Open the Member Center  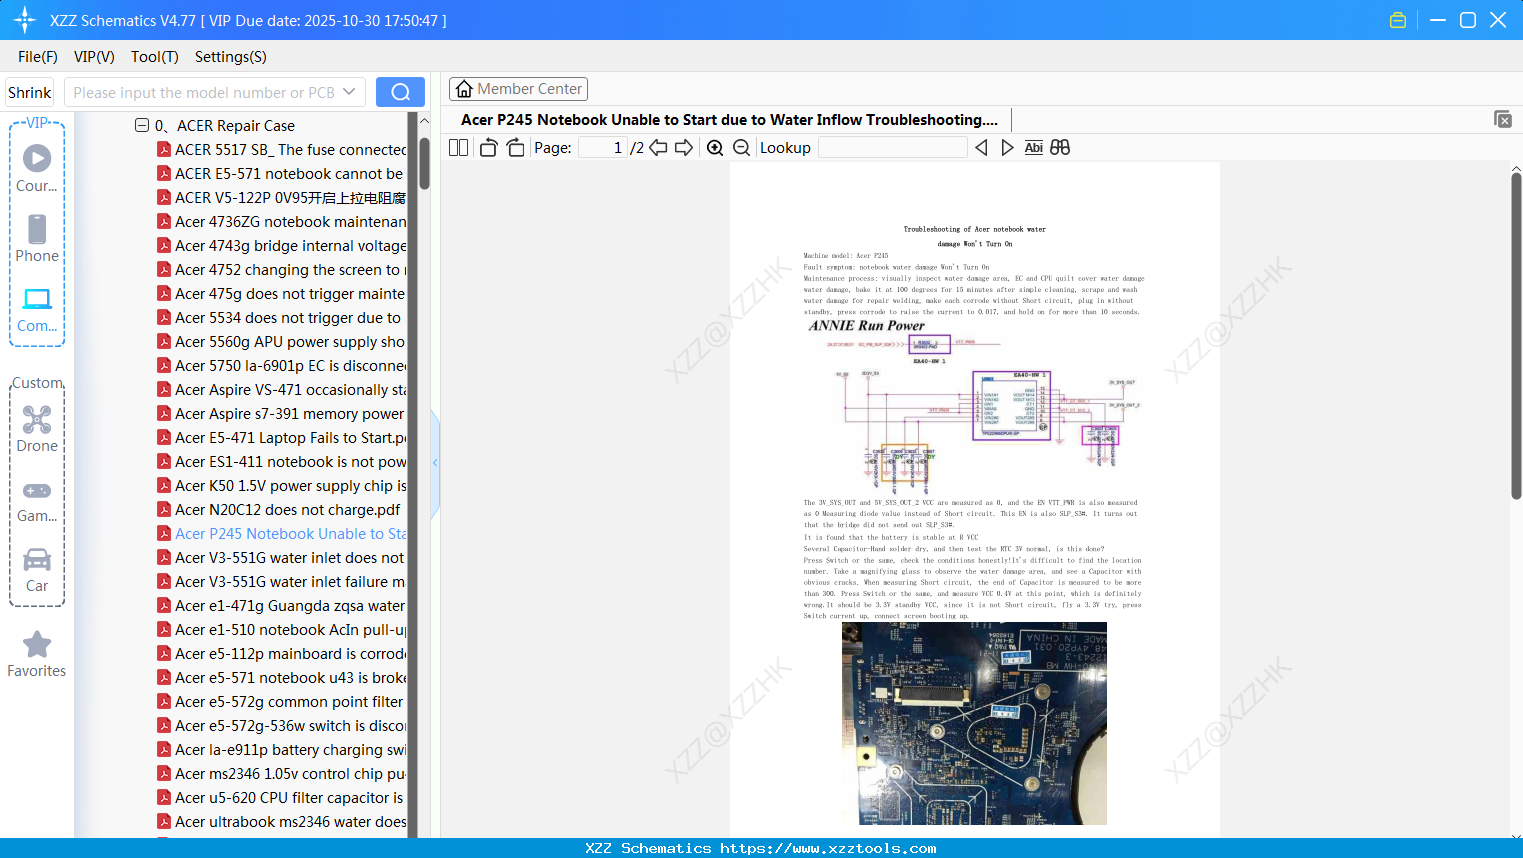click(518, 89)
